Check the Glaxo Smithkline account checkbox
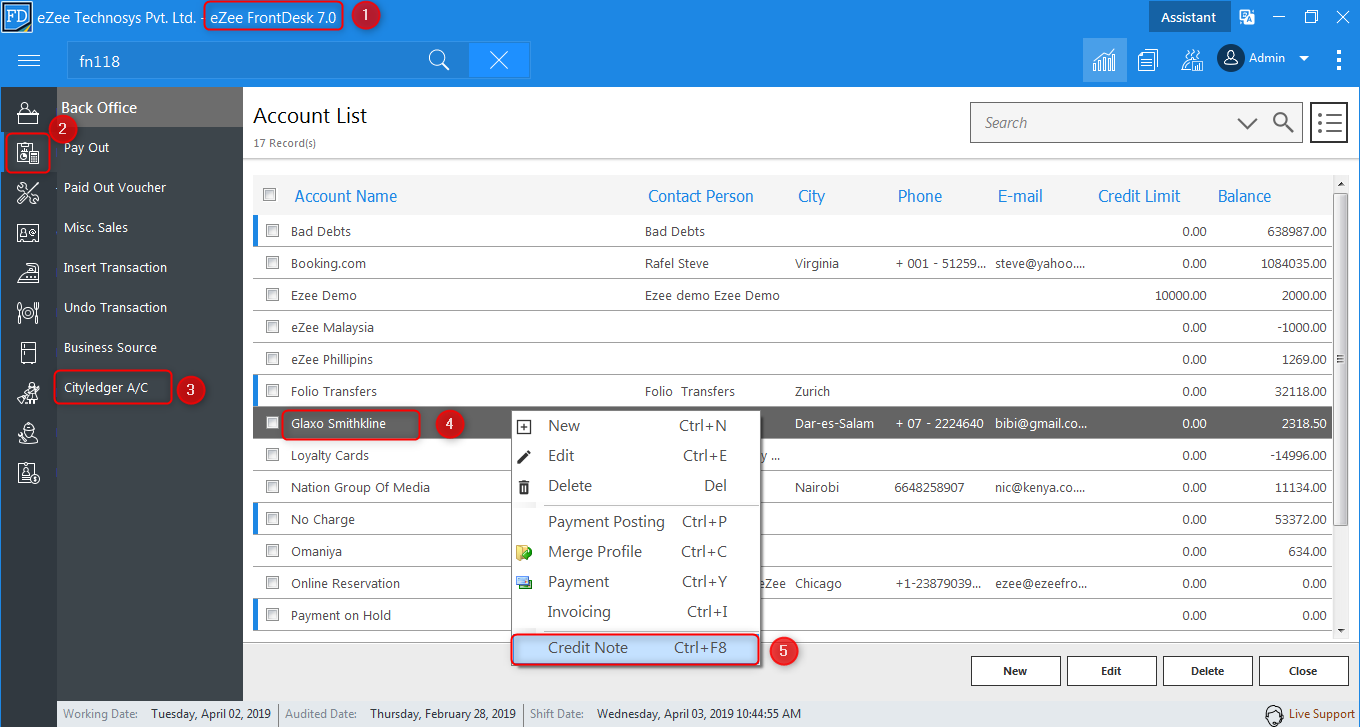 pos(272,423)
